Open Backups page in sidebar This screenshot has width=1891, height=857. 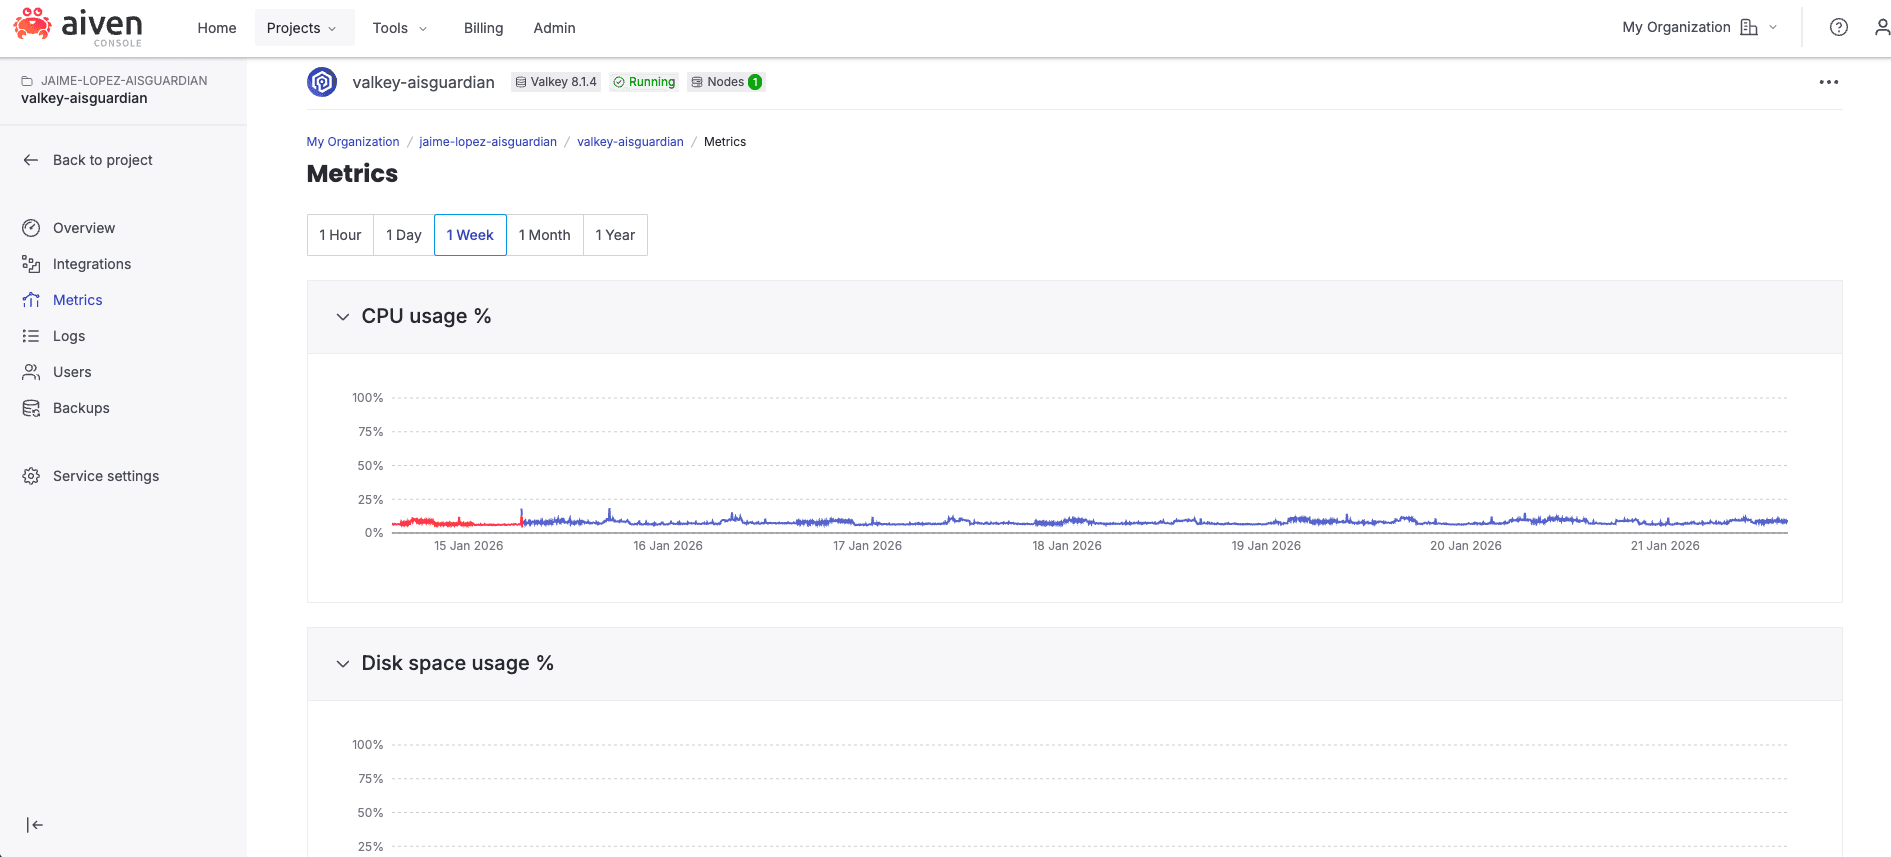[x=81, y=408]
